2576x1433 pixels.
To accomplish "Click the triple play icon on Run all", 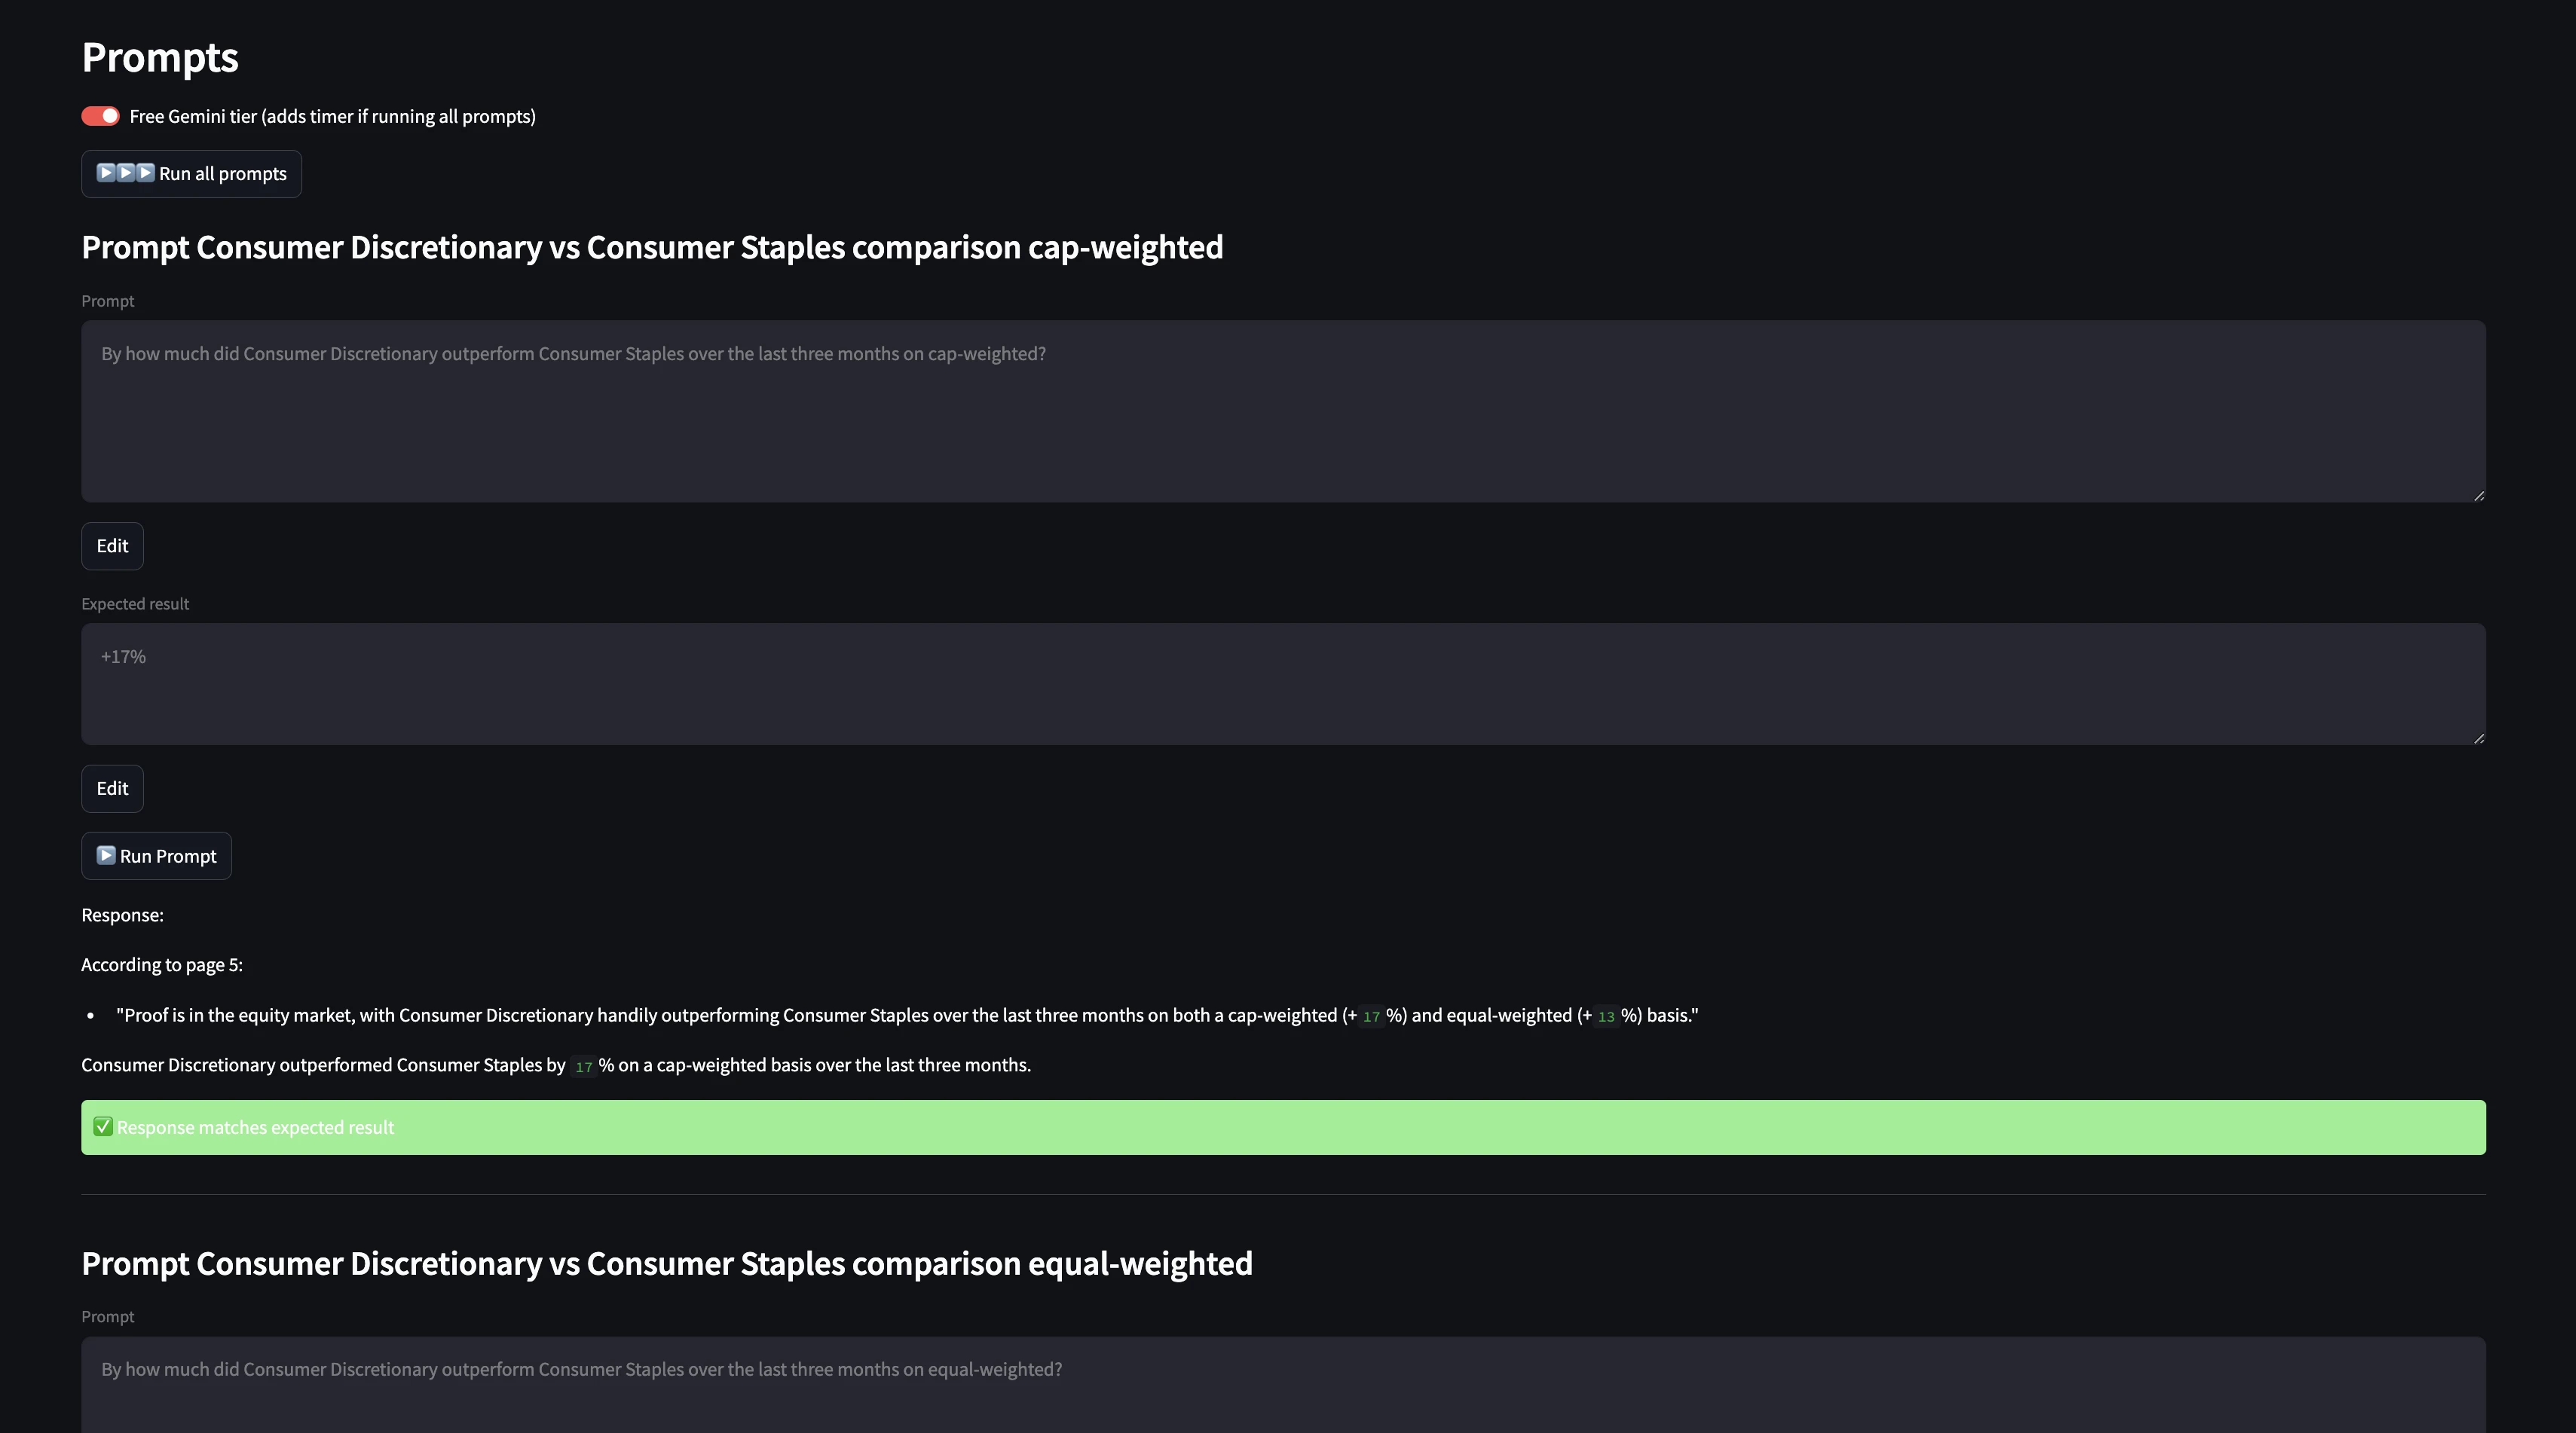I will pos(125,173).
